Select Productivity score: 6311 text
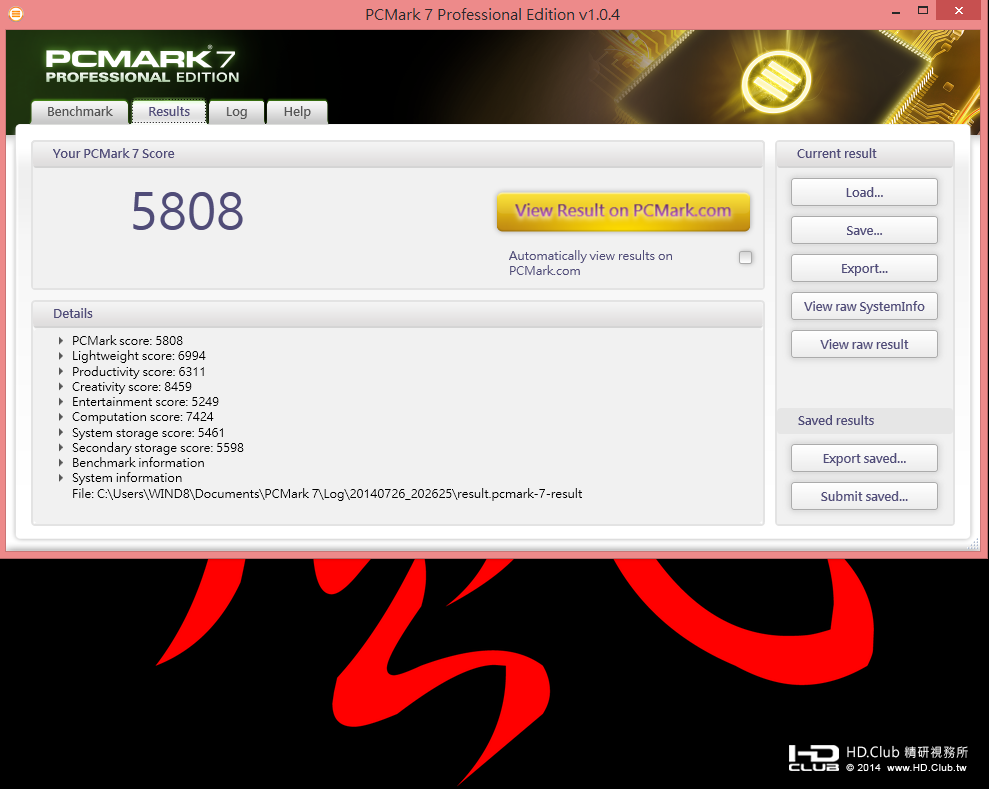 (x=139, y=371)
